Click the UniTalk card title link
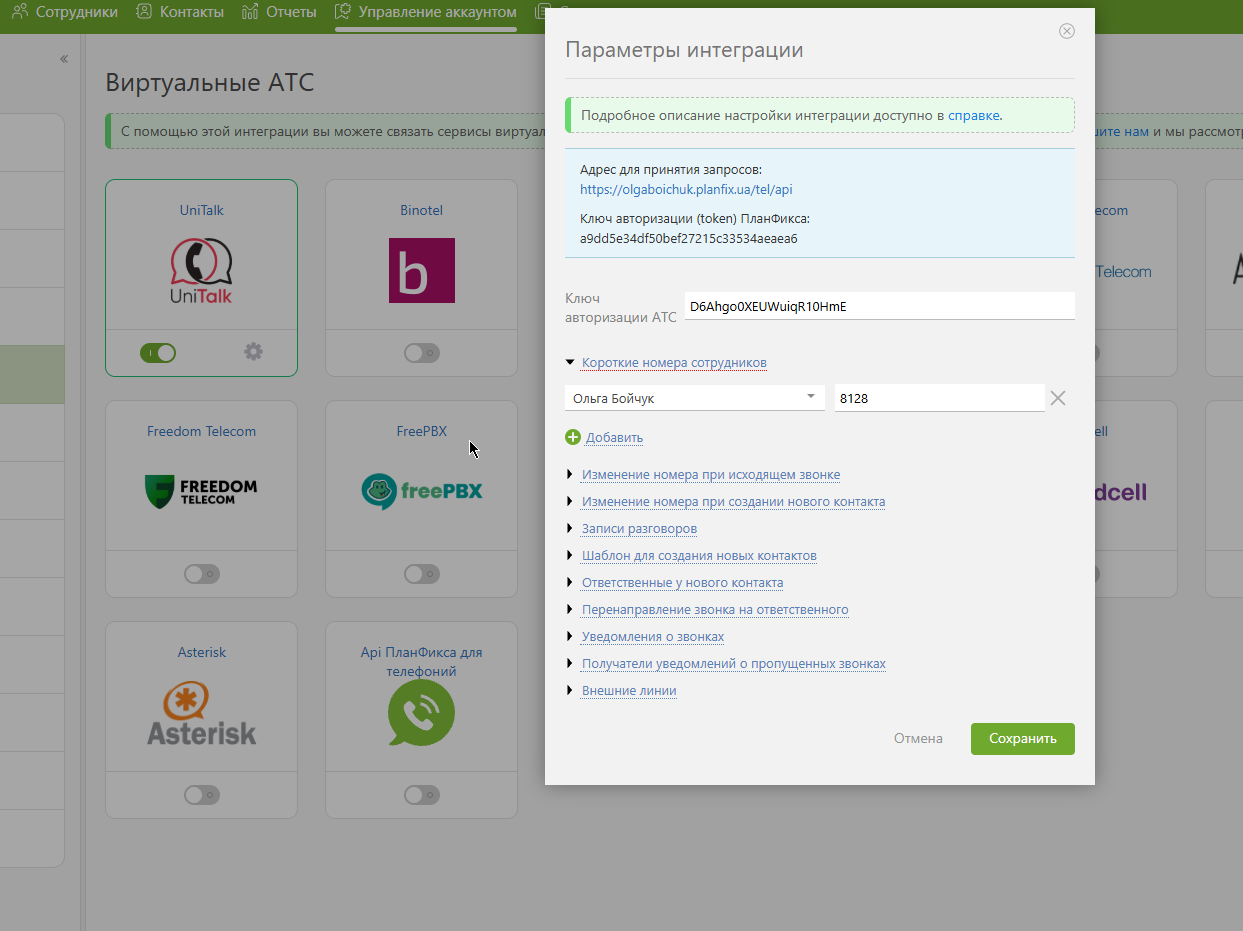The width and height of the screenshot is (1243, 931). click(x=201, y=211)
